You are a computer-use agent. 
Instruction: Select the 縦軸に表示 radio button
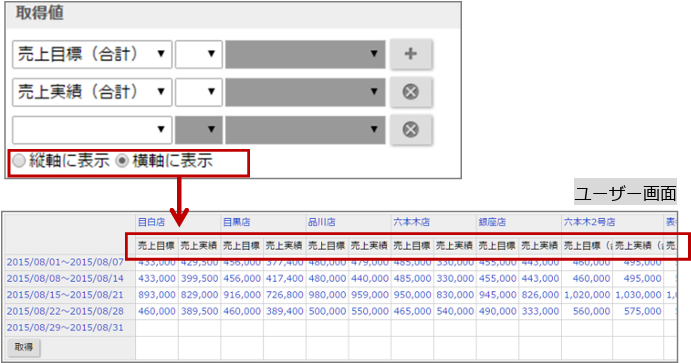[x=19, y=161]
